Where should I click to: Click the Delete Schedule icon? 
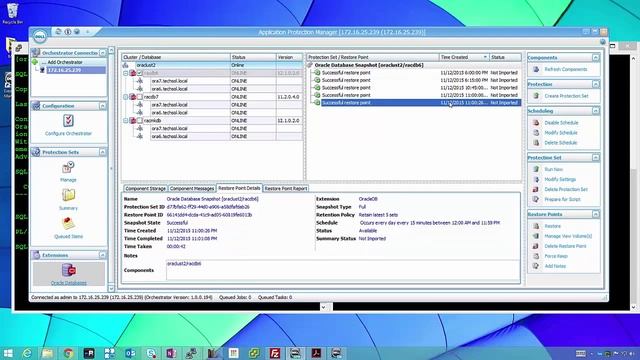click(x=536, y=143)
